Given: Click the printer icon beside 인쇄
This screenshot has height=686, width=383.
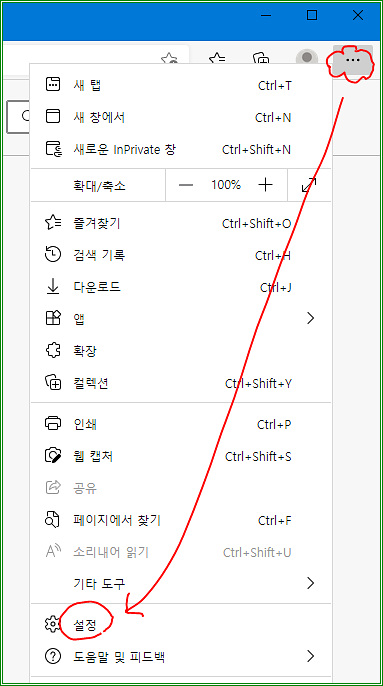Looking at the screenshot, I should point(53,424).
